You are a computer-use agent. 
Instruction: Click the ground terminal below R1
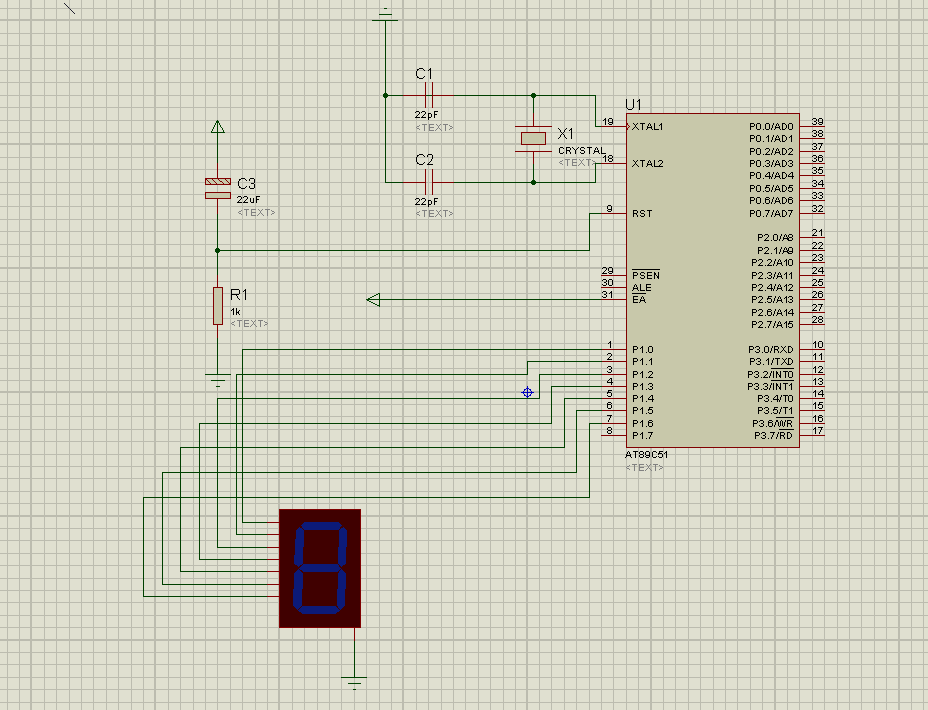pyautogui.click(x=218, y=380)
